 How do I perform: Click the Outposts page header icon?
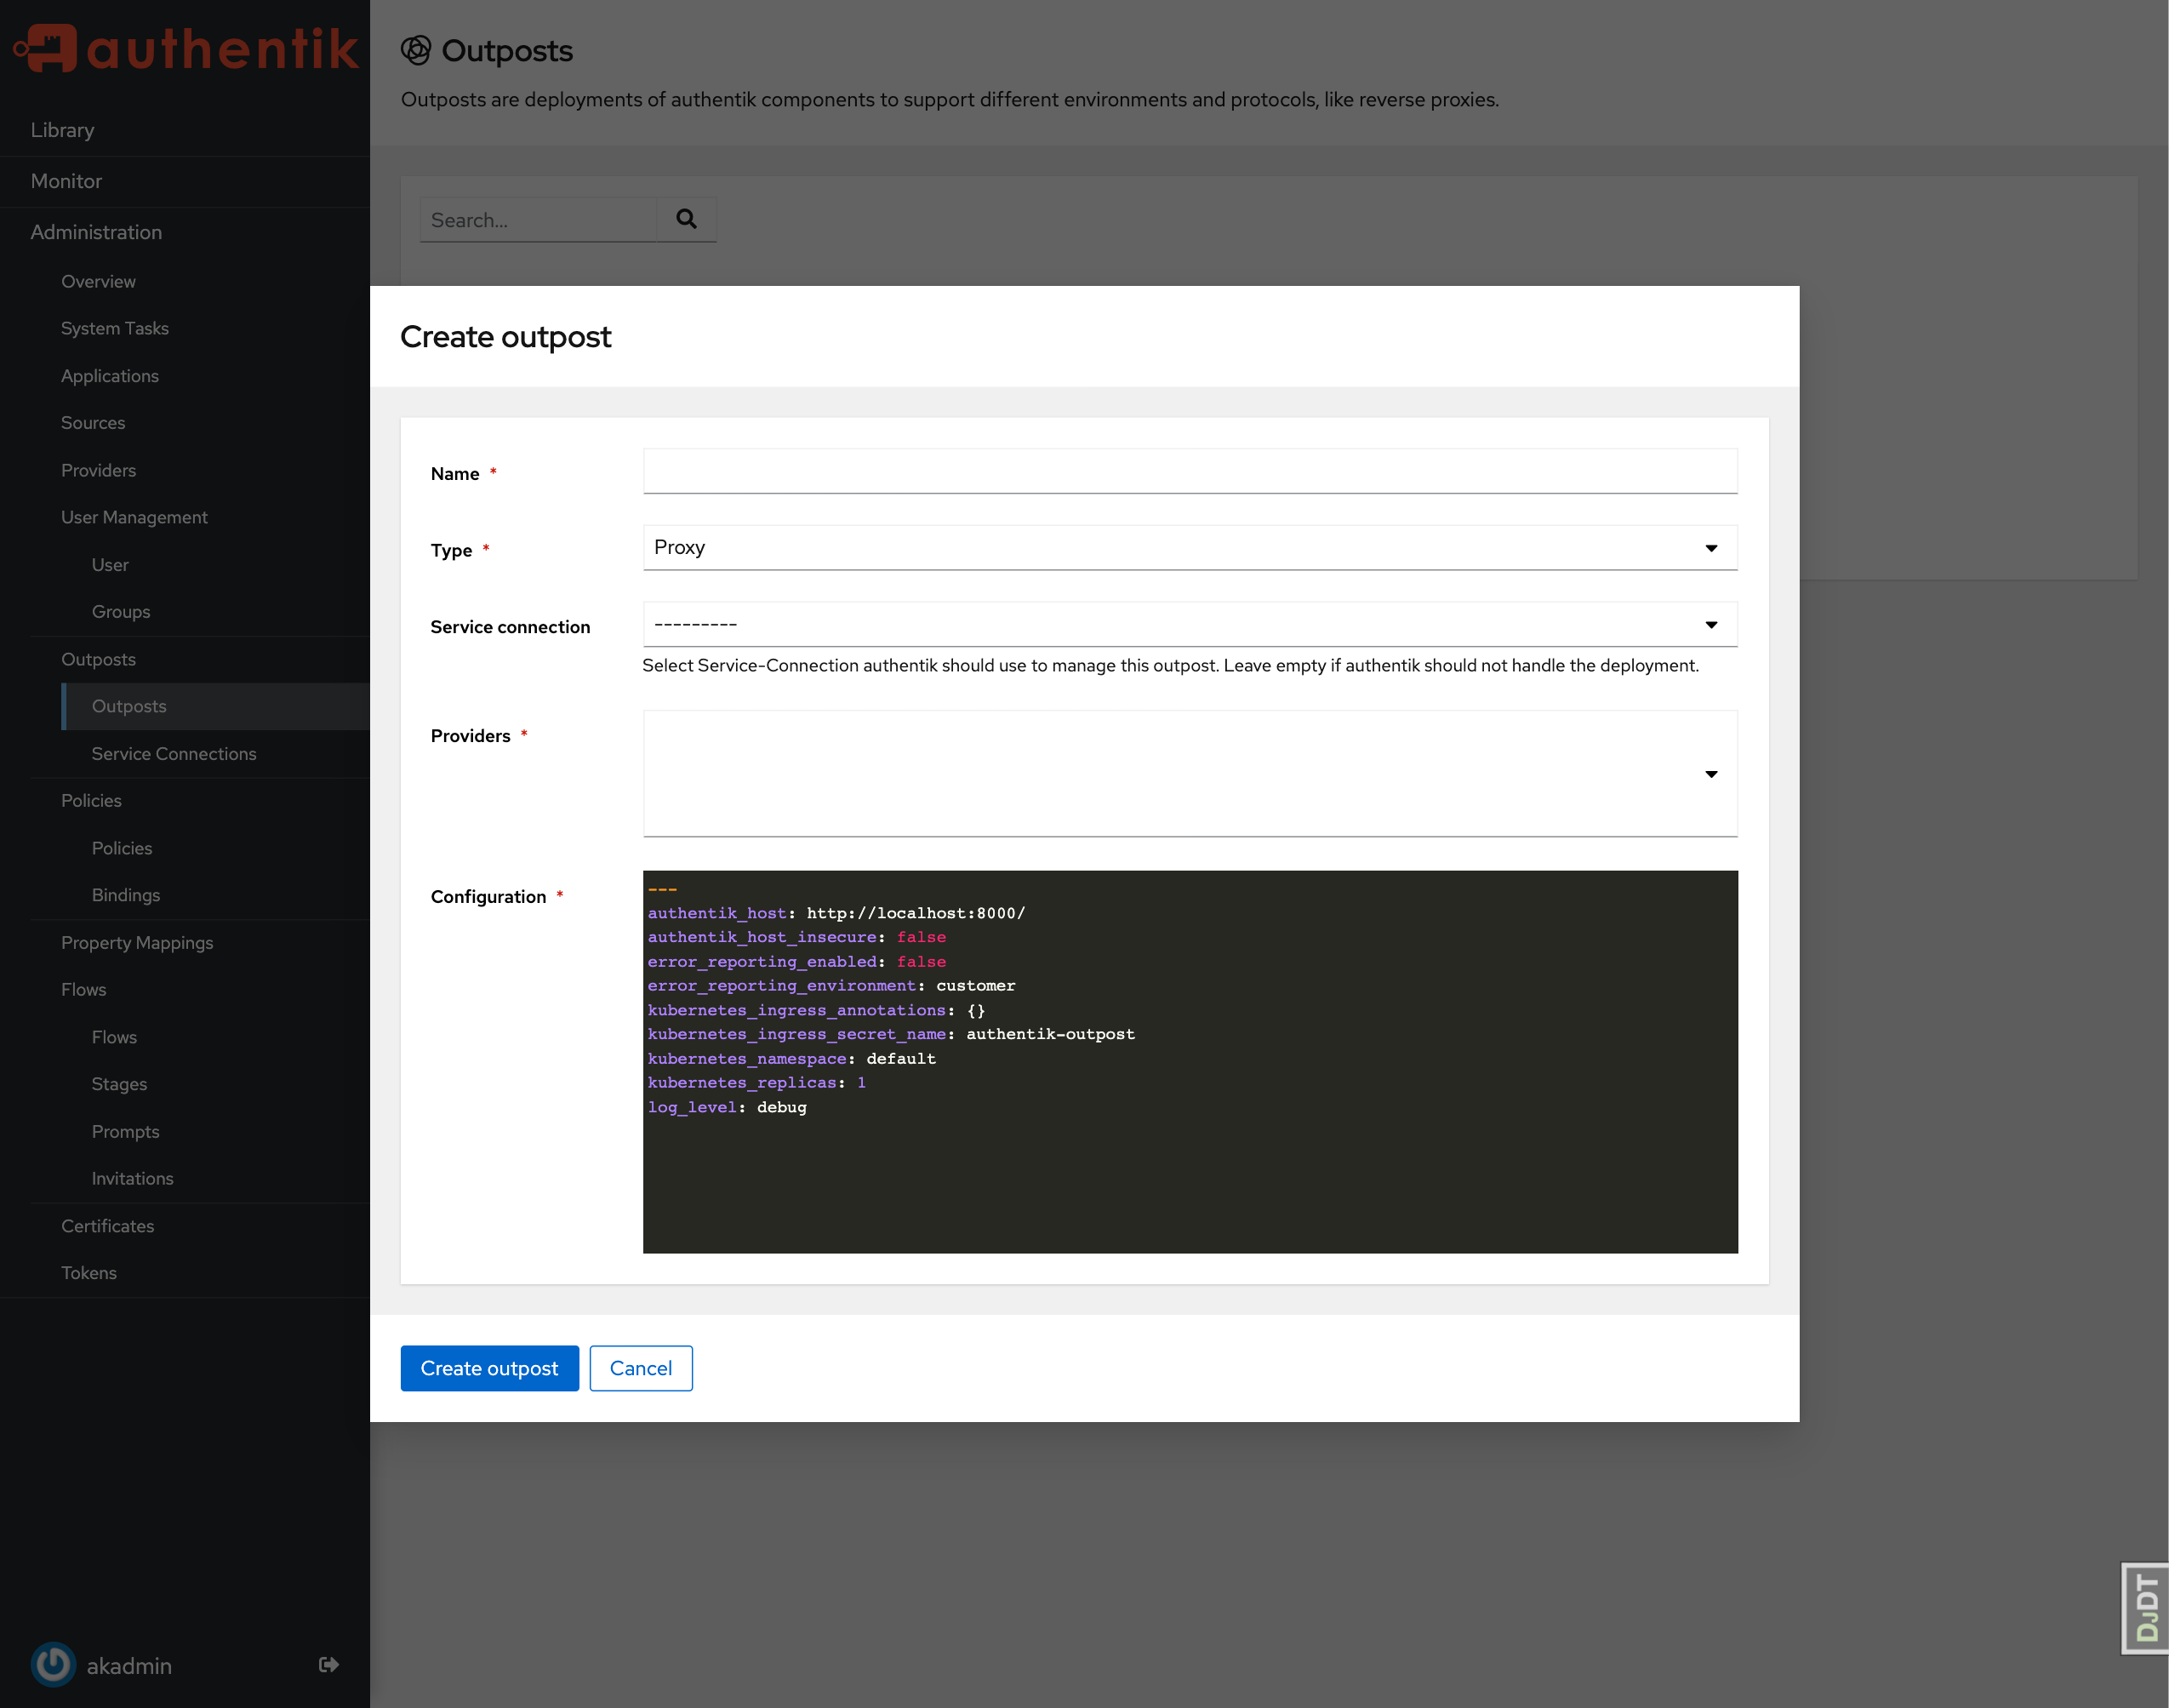(415, 50)
